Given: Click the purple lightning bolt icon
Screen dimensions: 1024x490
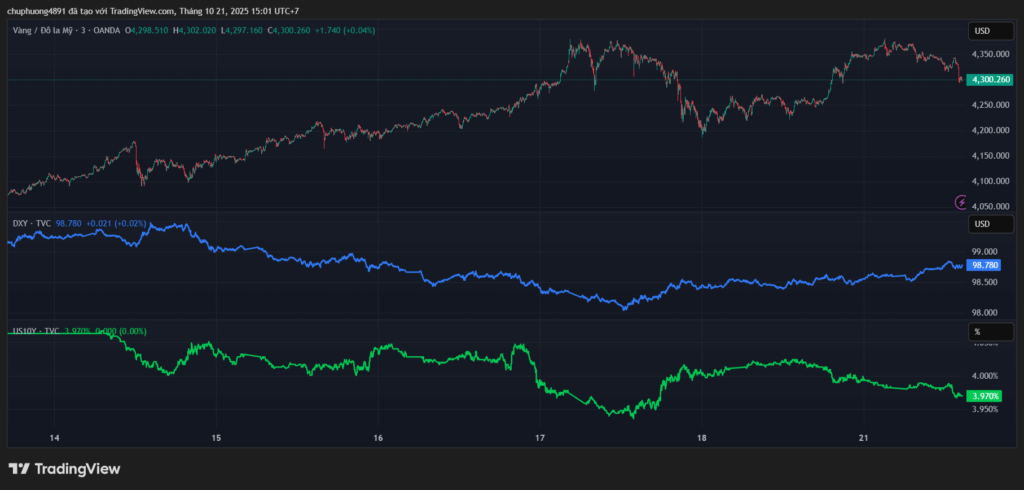Looking at the screenshot, I should 961,202.
